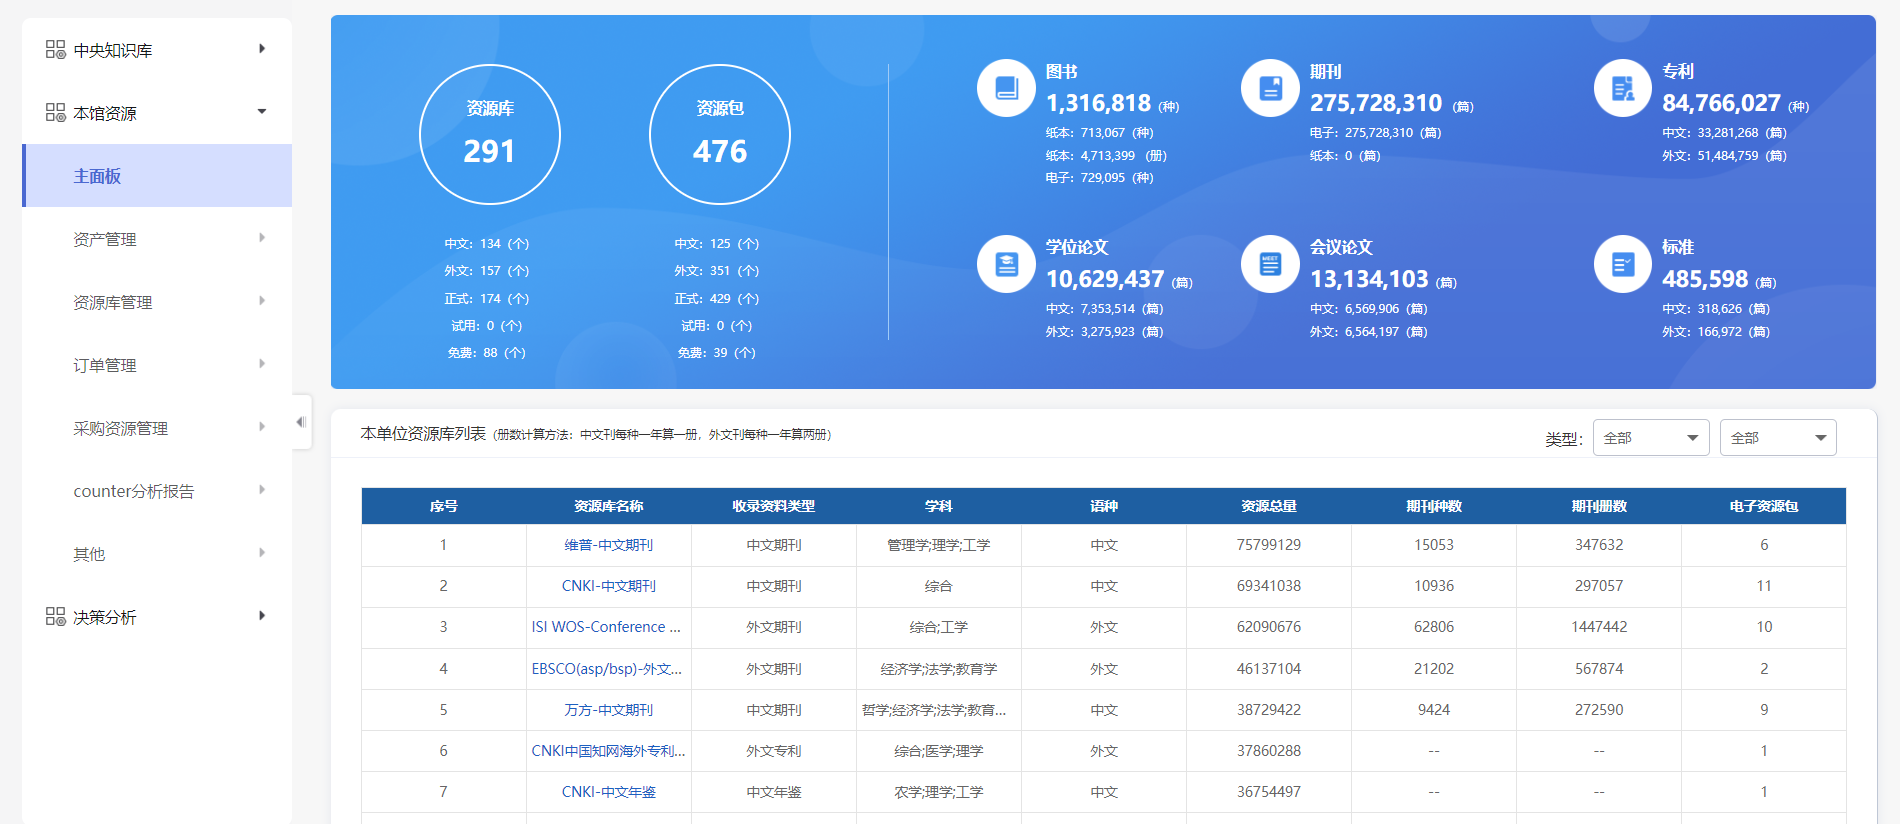1900x824 pixels.
Task: Open the second 全部 filter dropdown
Action: [1777, 438]
